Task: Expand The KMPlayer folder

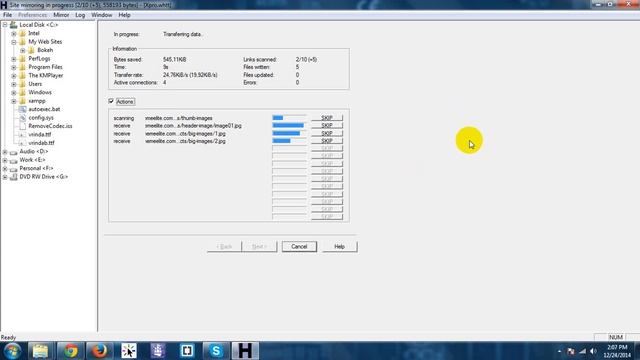Action: point(14,76)
